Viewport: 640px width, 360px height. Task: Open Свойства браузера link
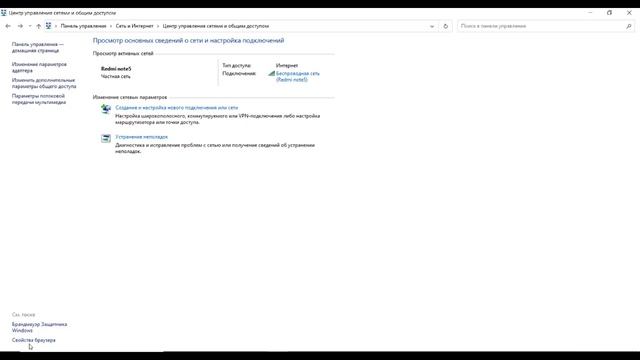coord(33,340)
